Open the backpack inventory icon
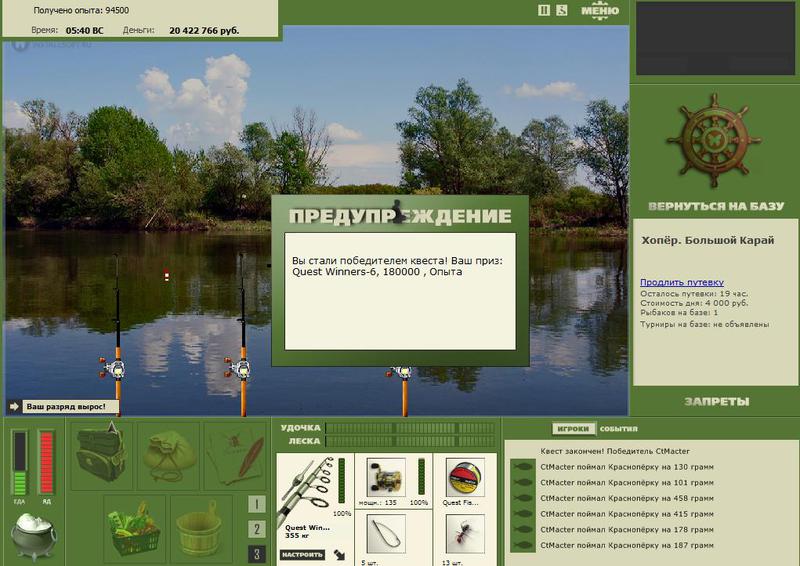 pos(101,455)
